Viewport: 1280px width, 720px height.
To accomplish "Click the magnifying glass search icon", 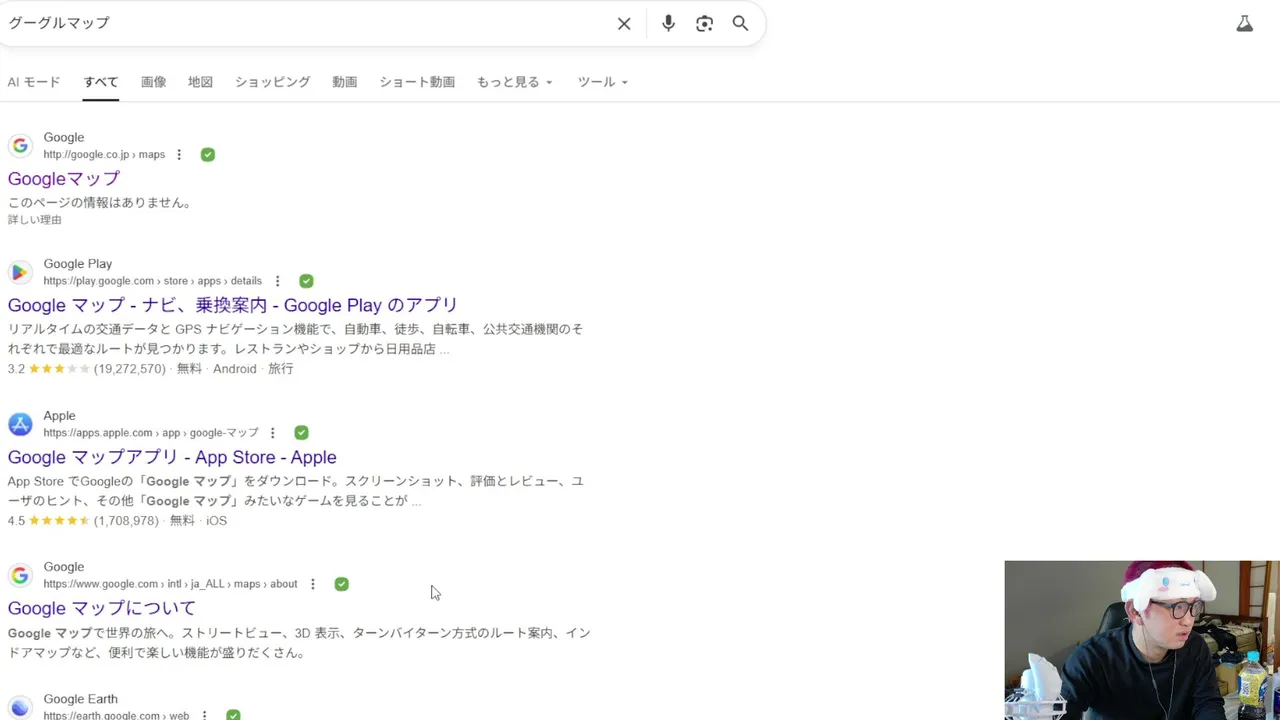I will 740,23.
